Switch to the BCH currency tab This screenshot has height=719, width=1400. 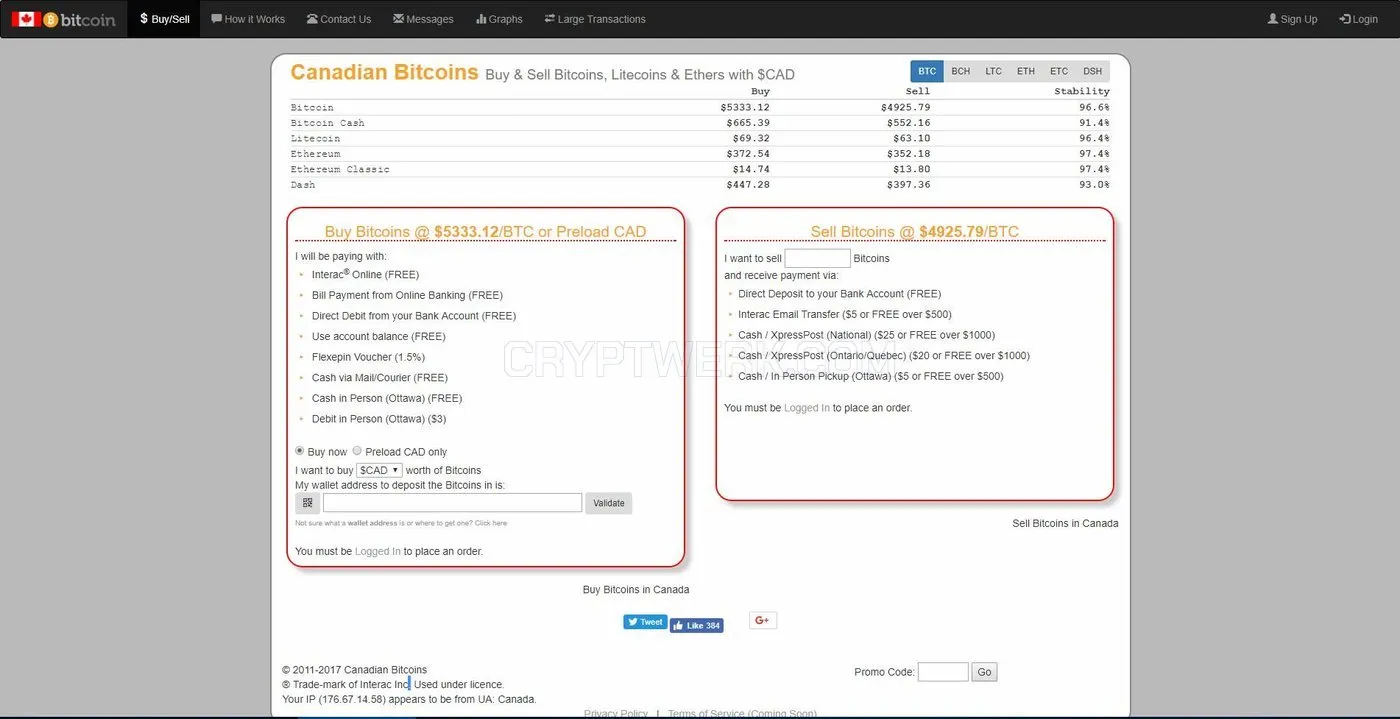pyautogui.click(x=961, y=71)
